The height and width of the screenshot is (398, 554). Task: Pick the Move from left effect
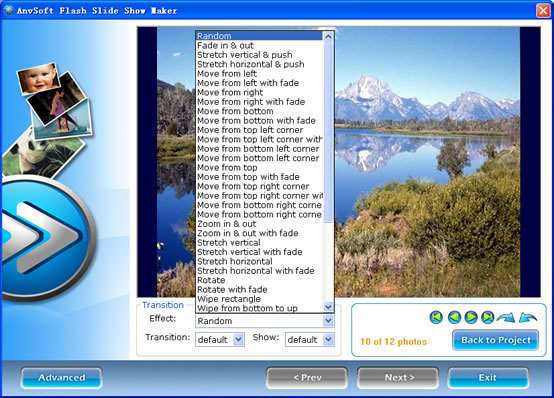(x=259, y=74)
